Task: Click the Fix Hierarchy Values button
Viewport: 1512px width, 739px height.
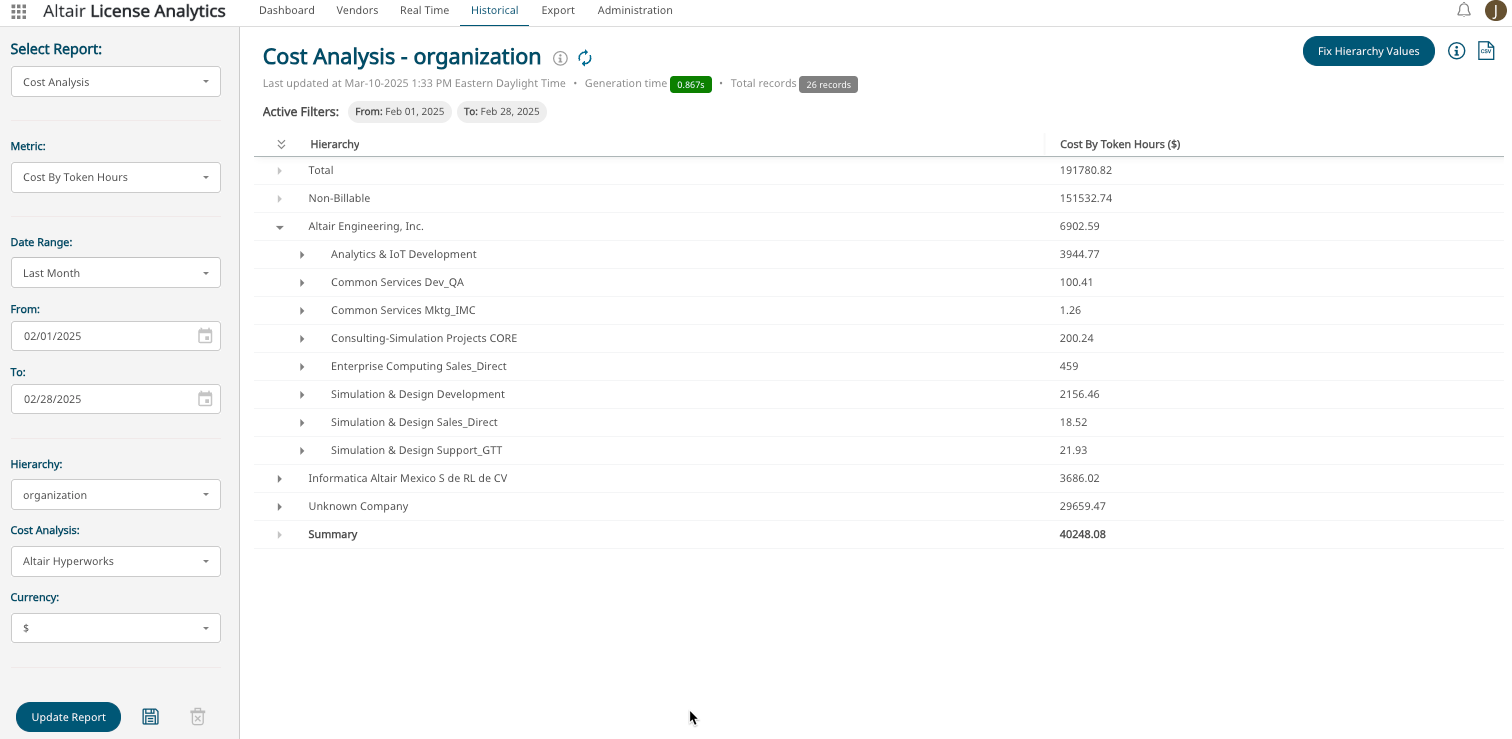Action: click(1368, 51)
